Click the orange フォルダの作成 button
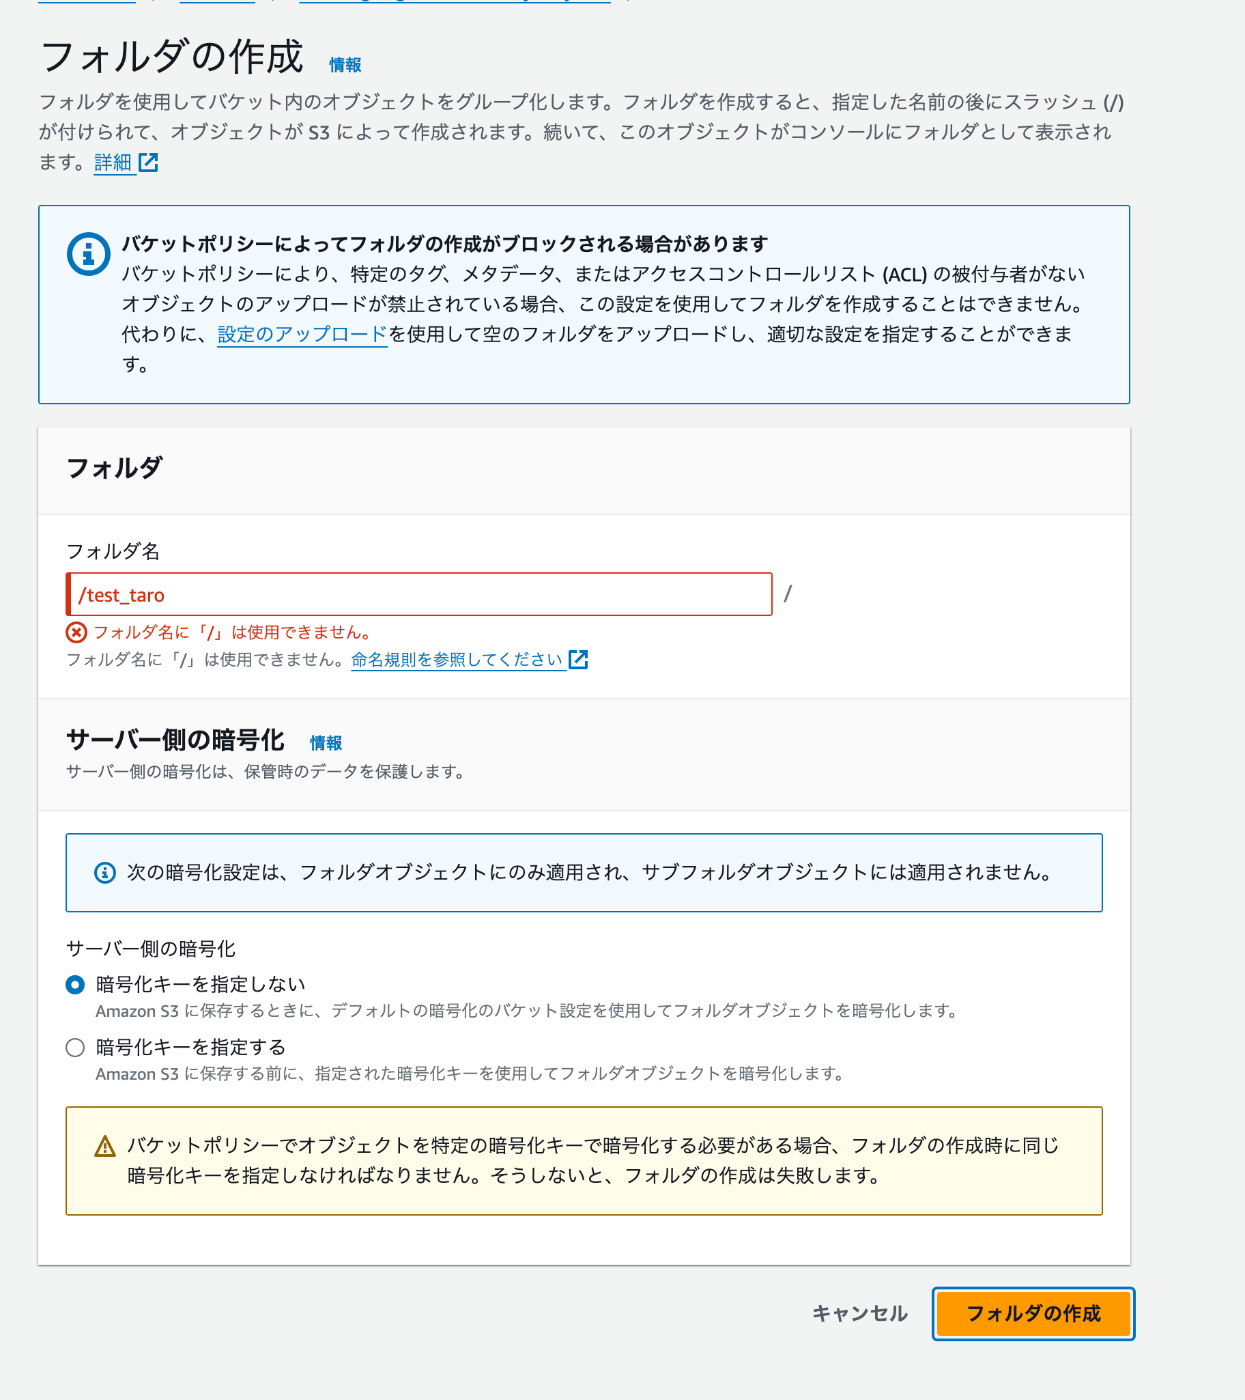The width and height of the screenshot is (1245, 1400). tap(1033, 1314)
